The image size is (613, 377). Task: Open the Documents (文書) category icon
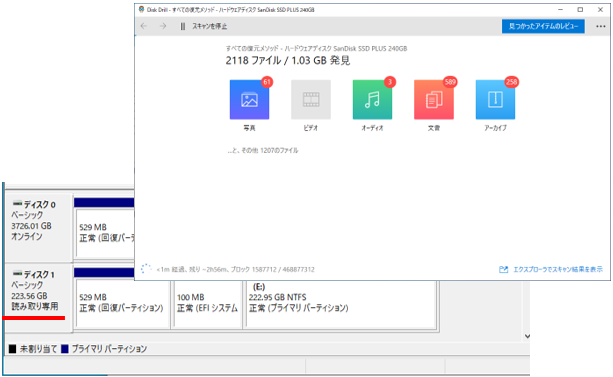(x=434, y=100)
